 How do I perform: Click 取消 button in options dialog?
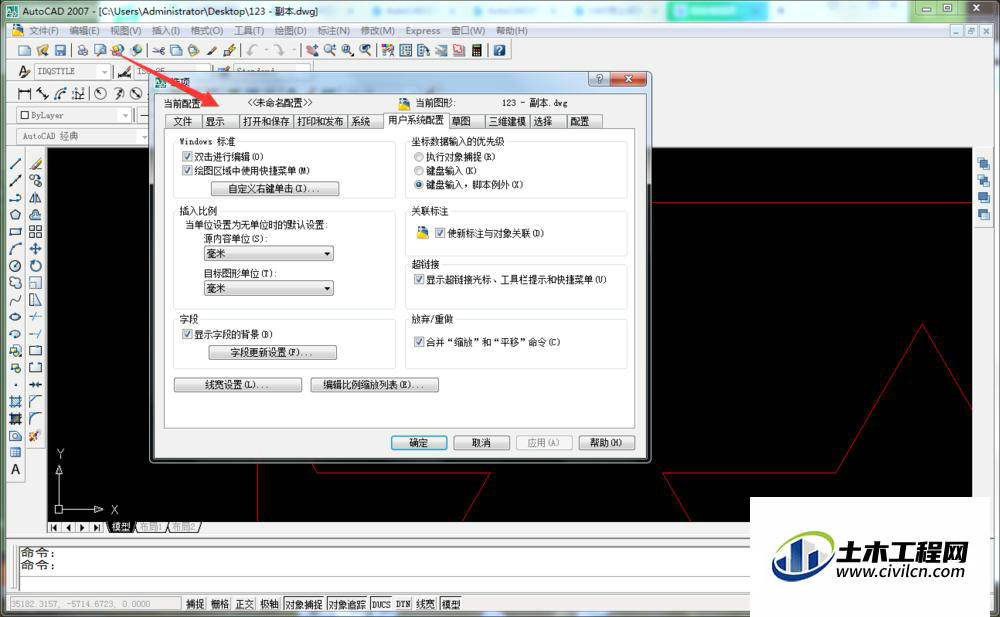pos(482,443)
